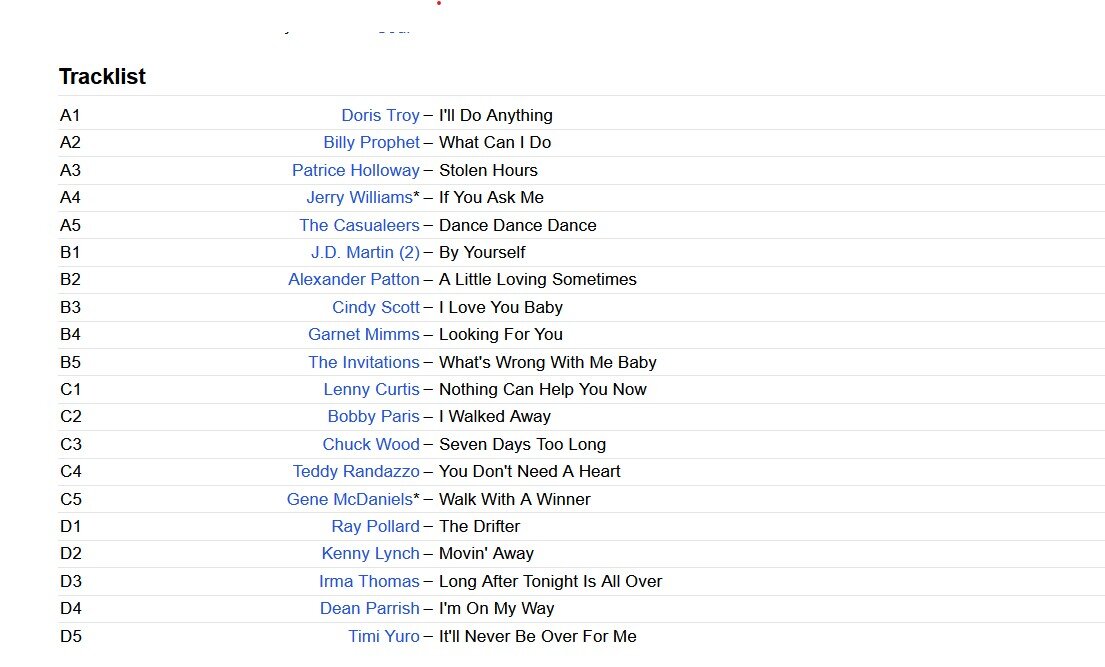Go to Cindy Scott's artist page
Image resolution: width=1105 pixels, height=667 pixels.
pos(376,307)
